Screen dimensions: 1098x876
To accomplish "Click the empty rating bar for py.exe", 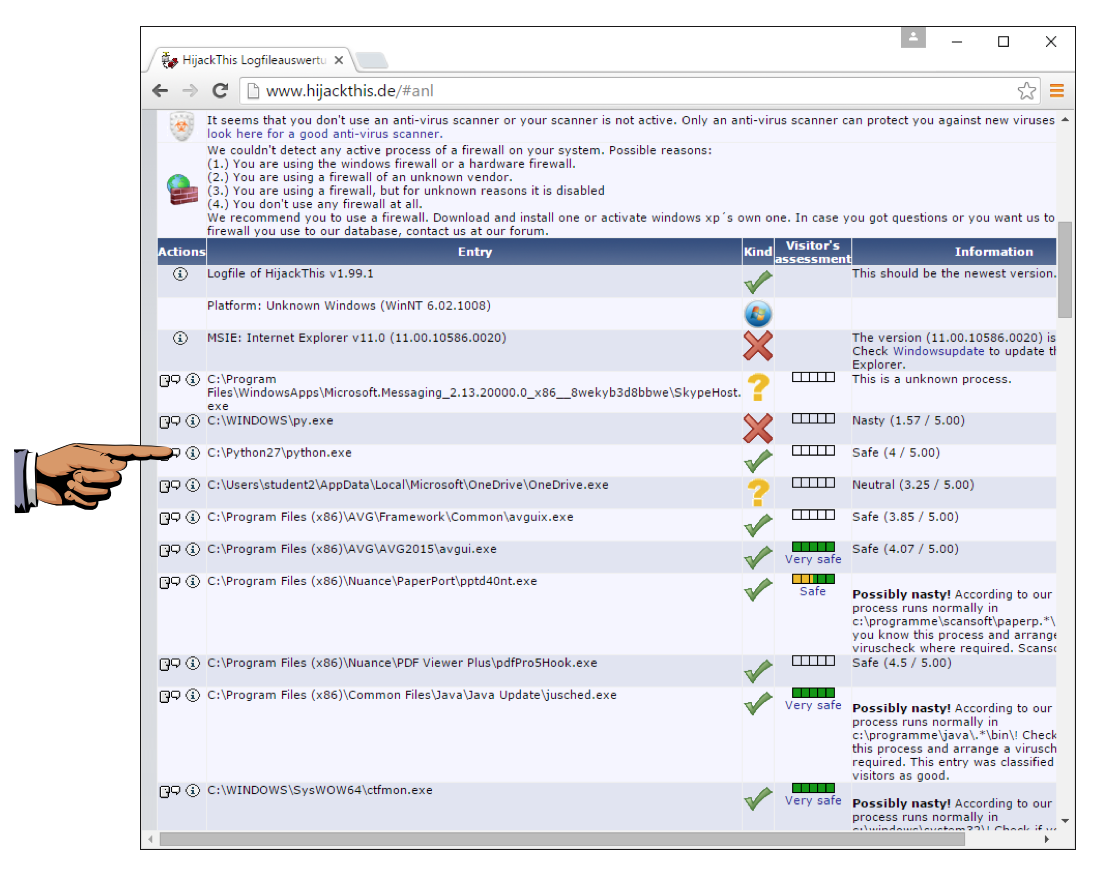I will click(813, 419).
